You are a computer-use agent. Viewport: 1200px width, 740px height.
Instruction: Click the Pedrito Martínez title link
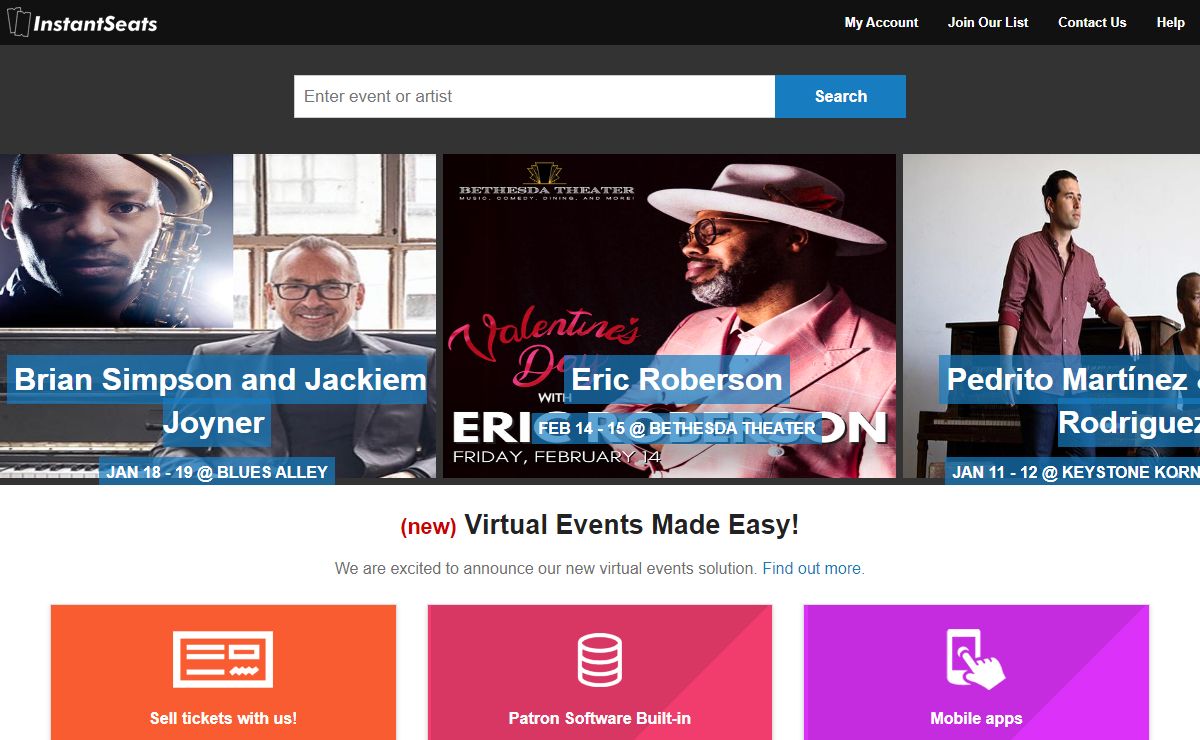[x=1070, y=400]
